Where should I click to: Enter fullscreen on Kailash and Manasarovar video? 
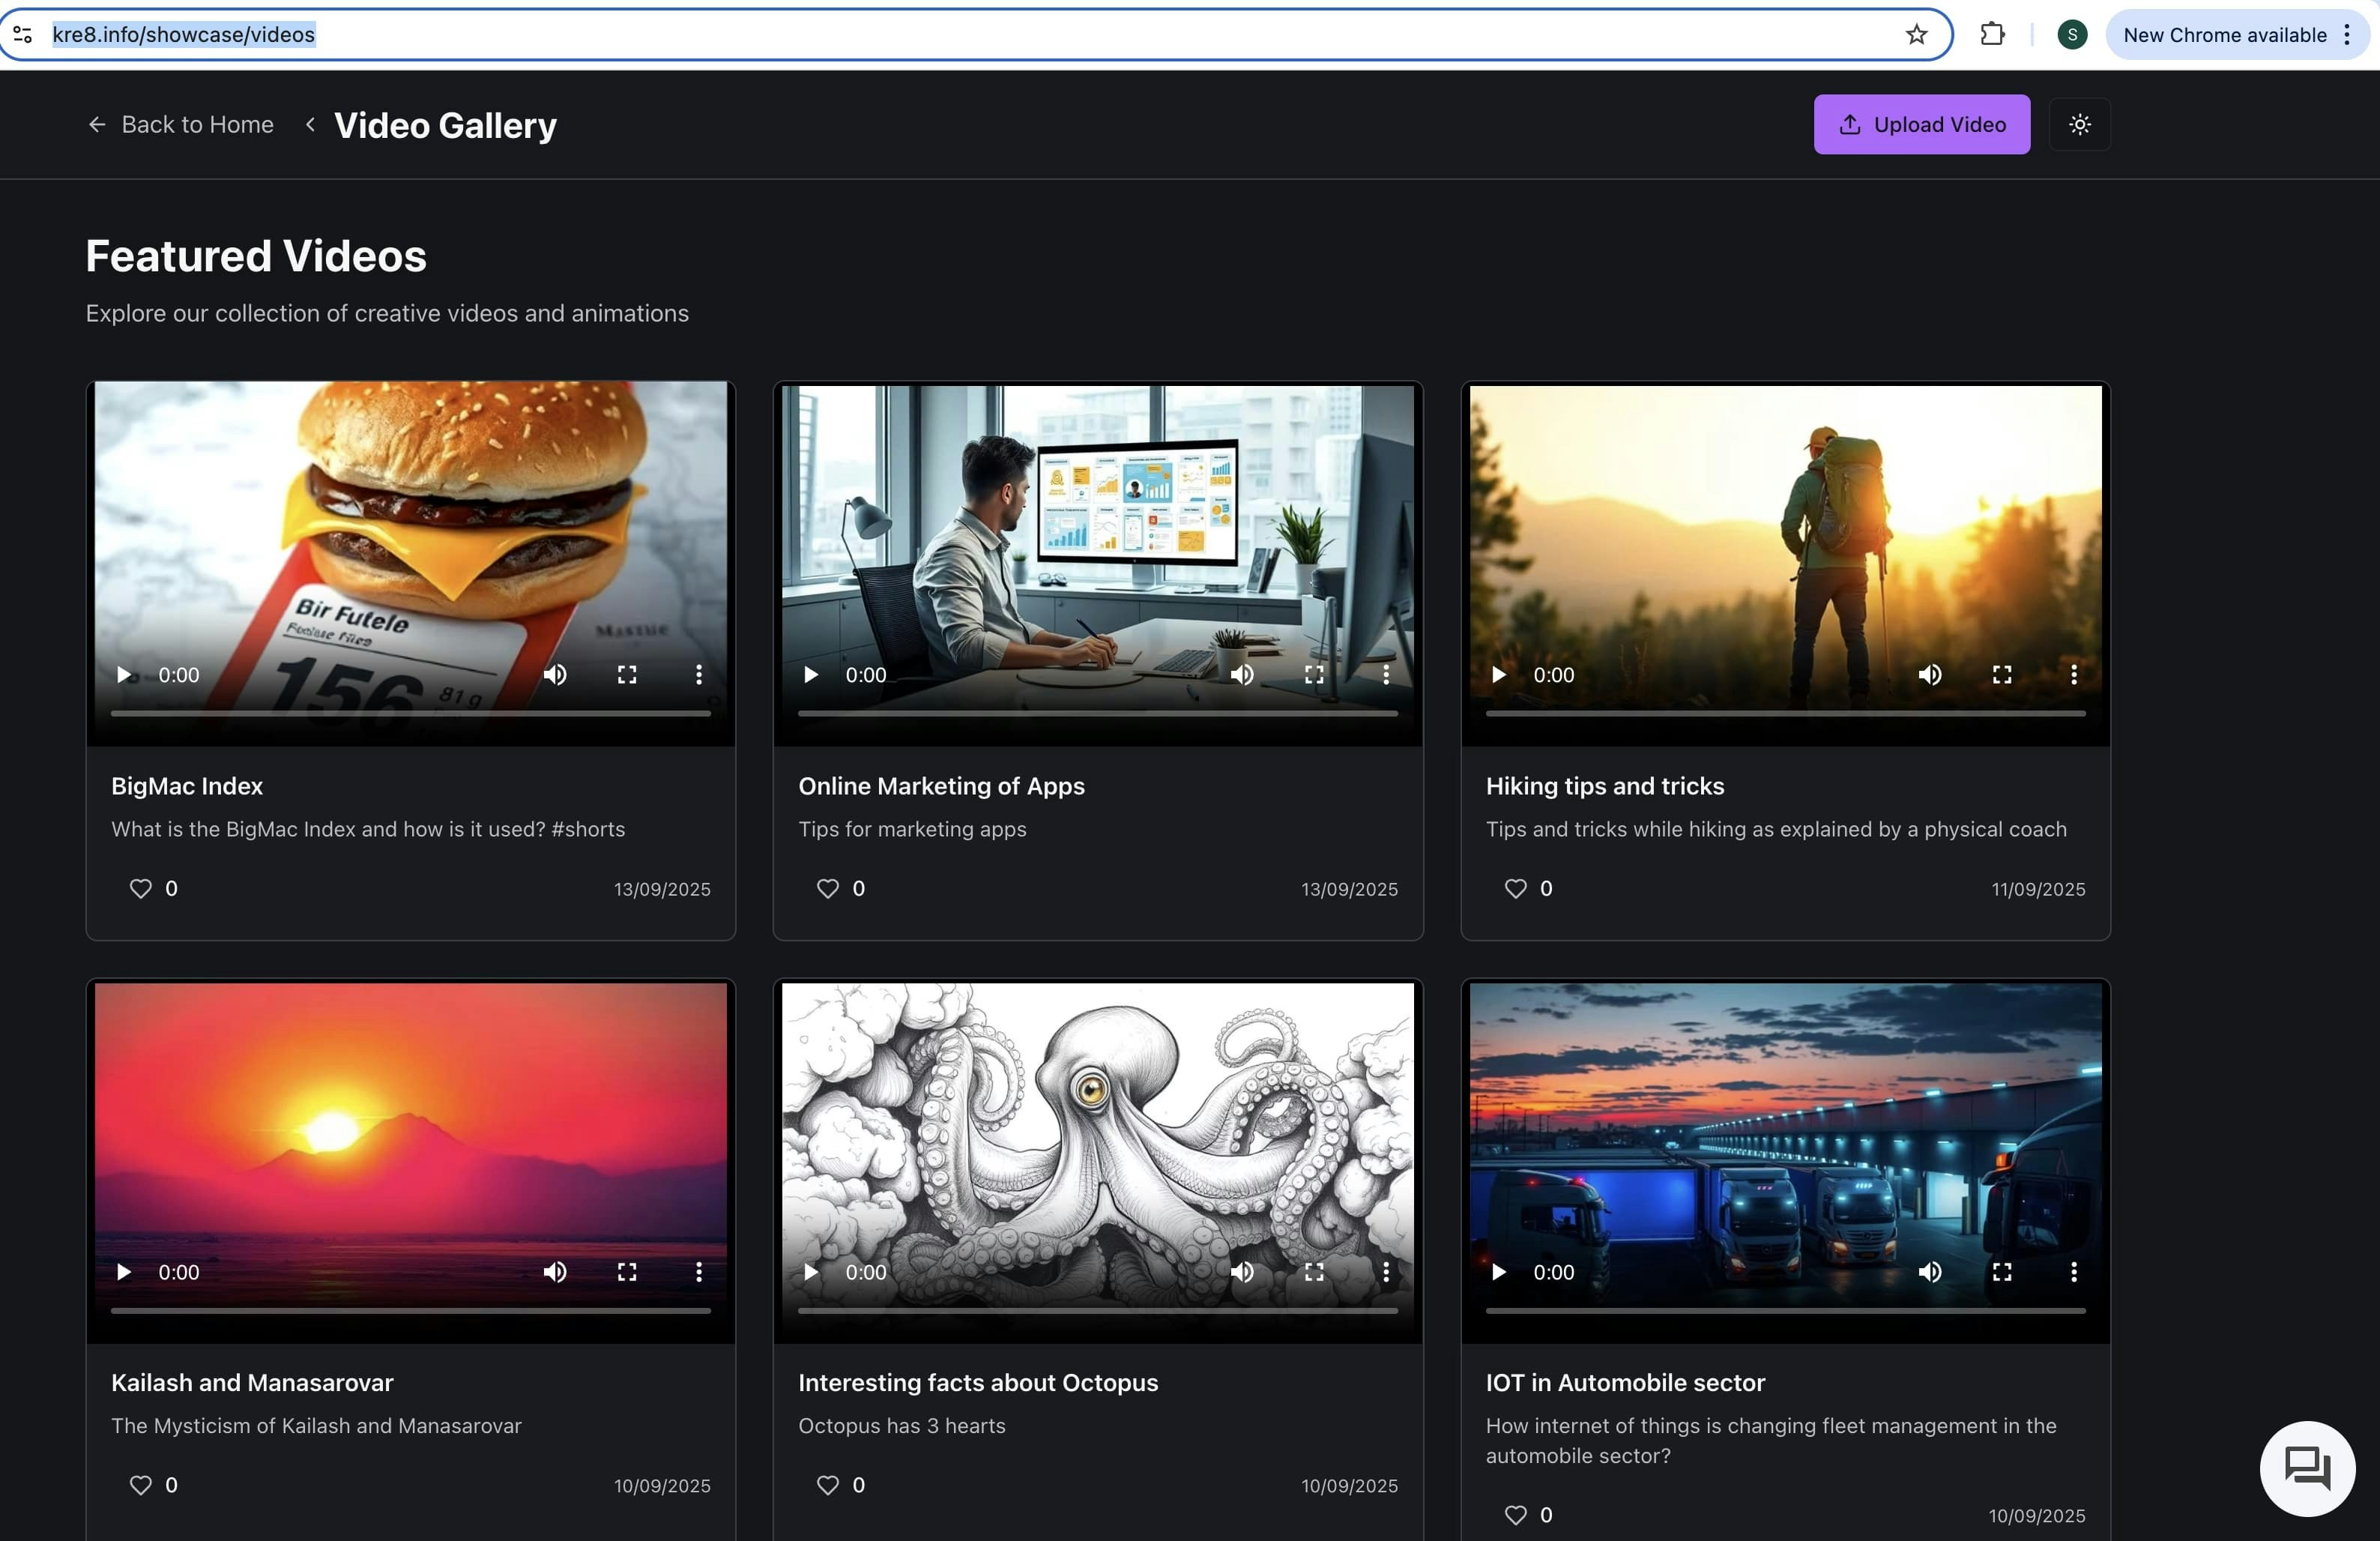(x=627, y=1272)
